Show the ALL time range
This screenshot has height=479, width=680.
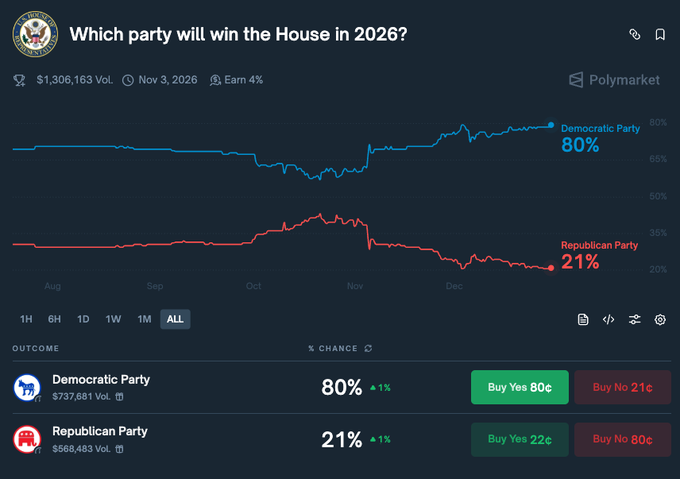[x=175, y=319]
